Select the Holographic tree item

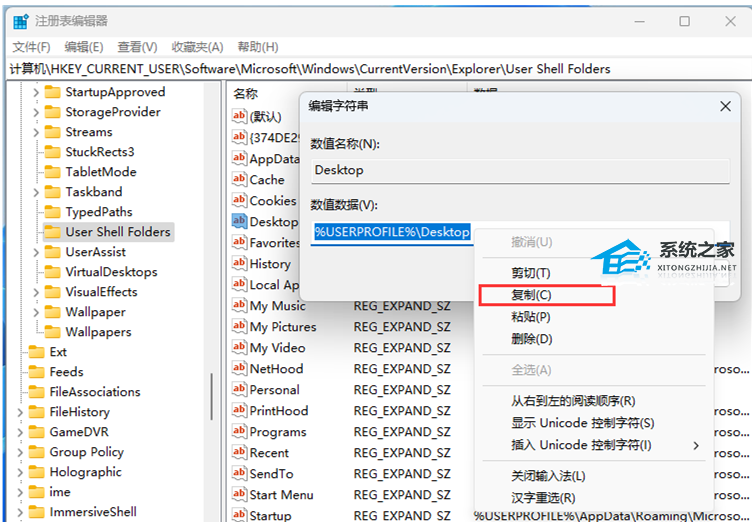point(85,472)
